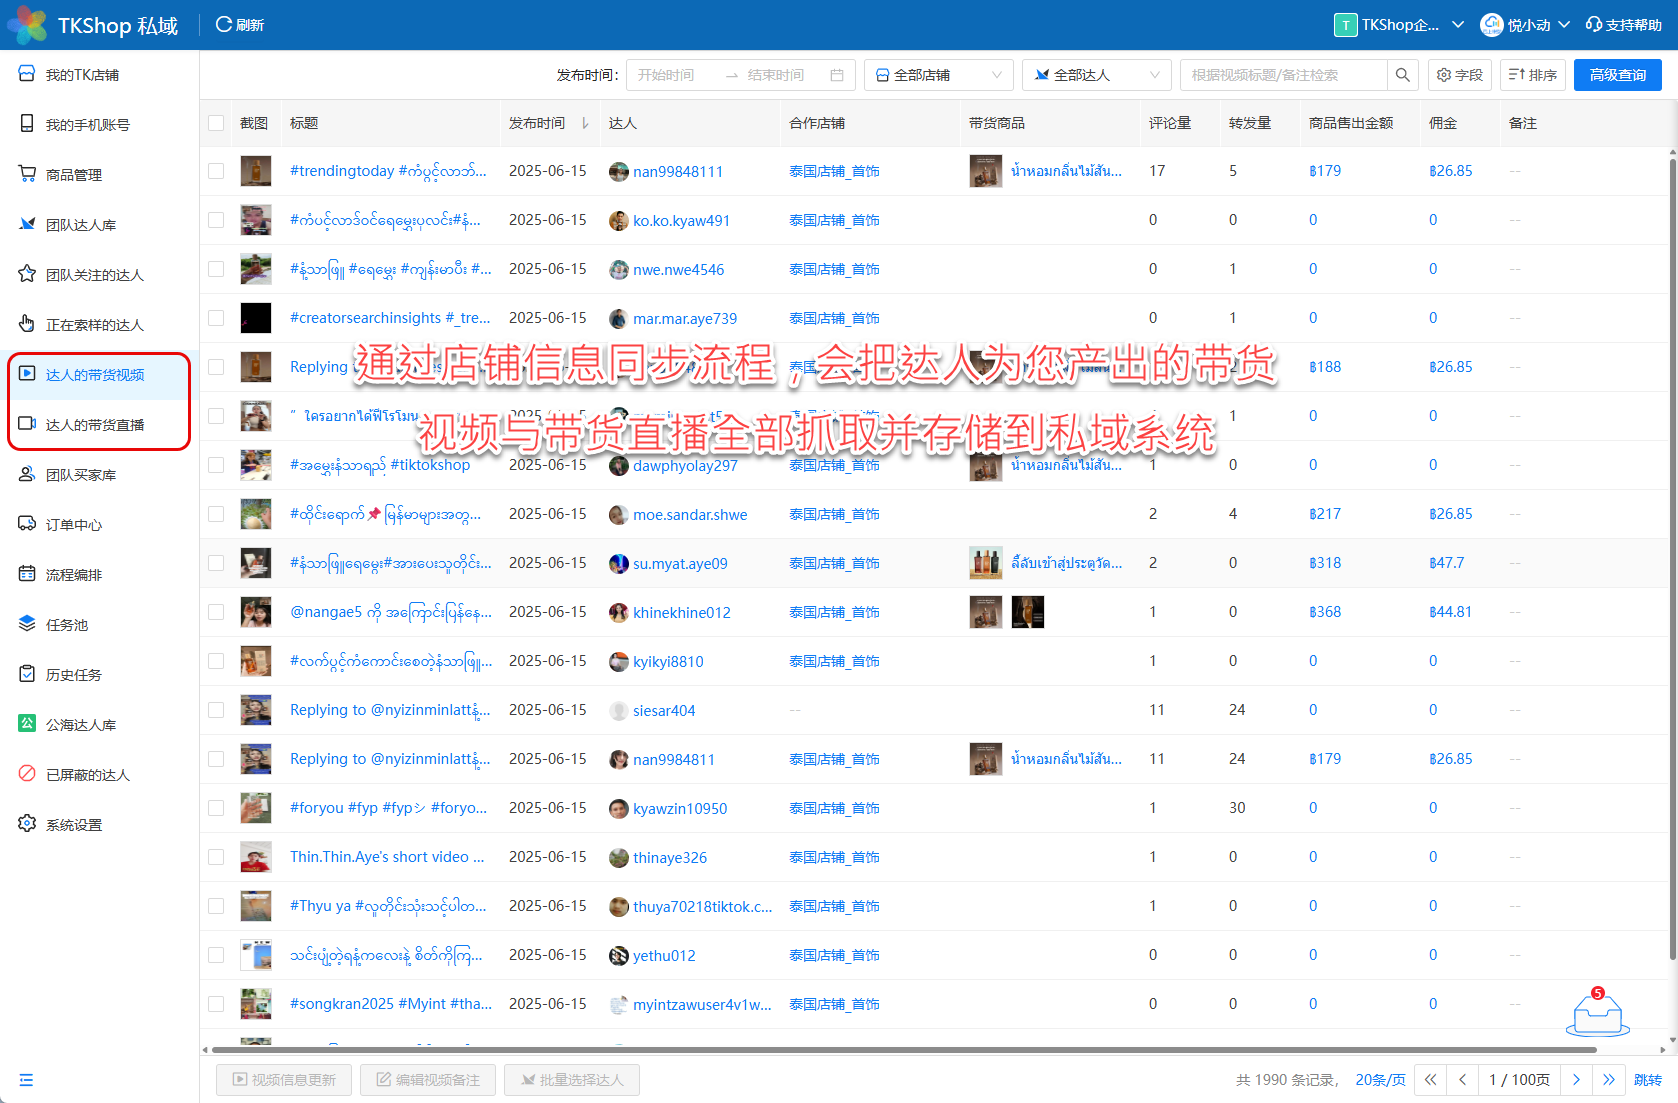
Task: Open the 字段 column settings
Action: tap(1460, 75)
